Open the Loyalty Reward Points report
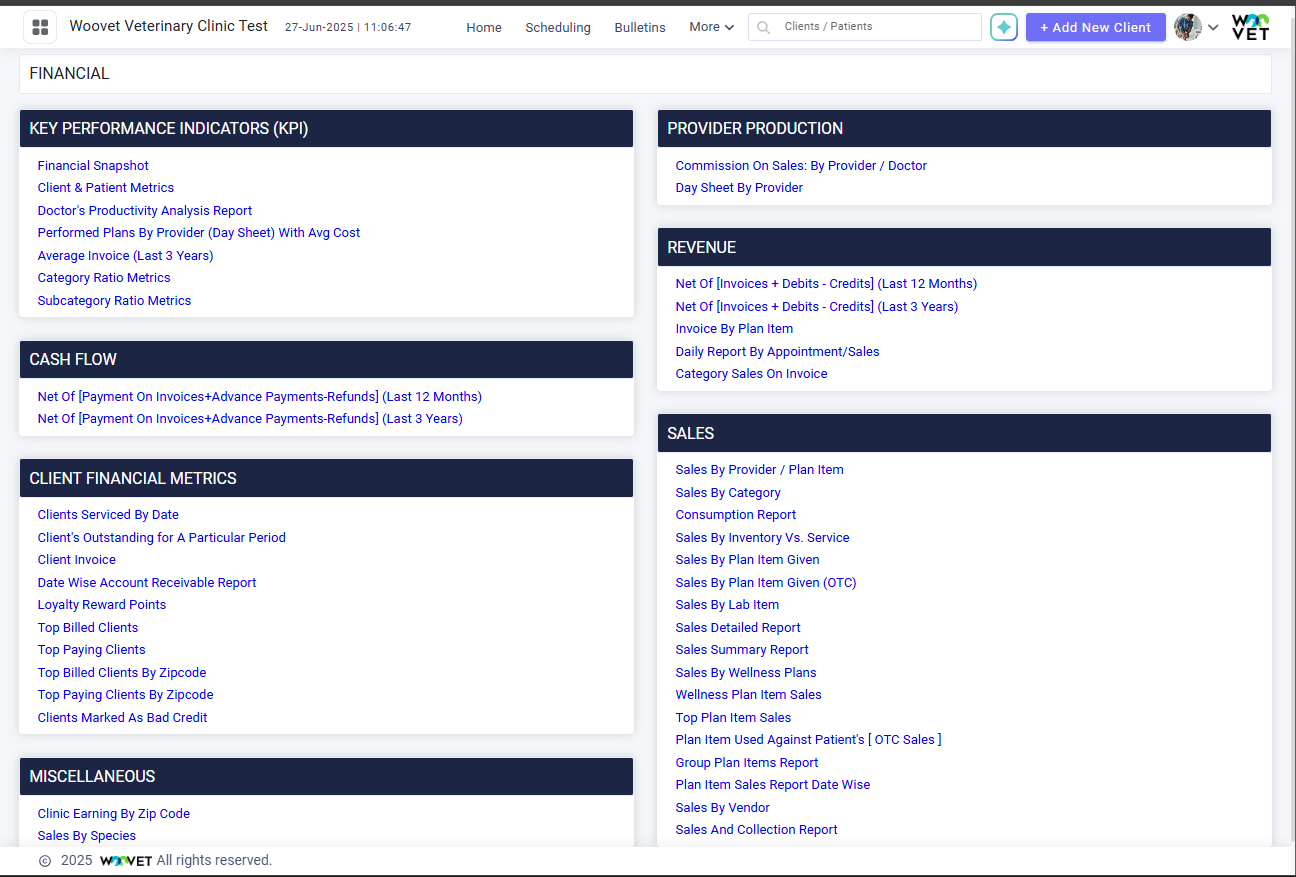This screenshot has width=1296, height=877. pos(101,604)
